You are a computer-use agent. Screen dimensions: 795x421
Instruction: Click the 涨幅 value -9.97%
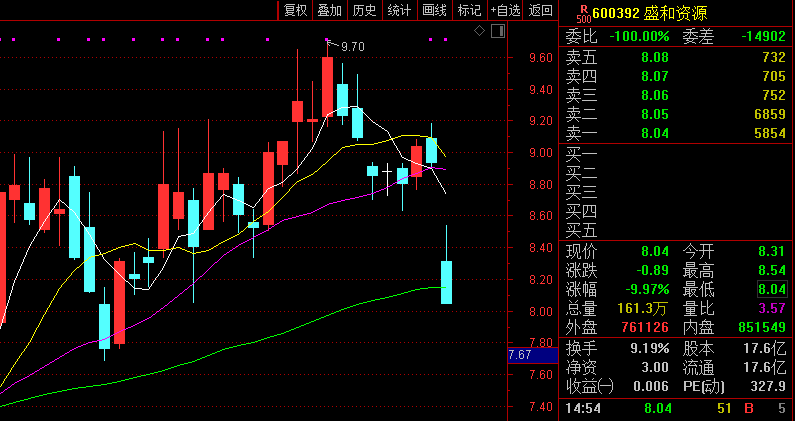point(647,290)
